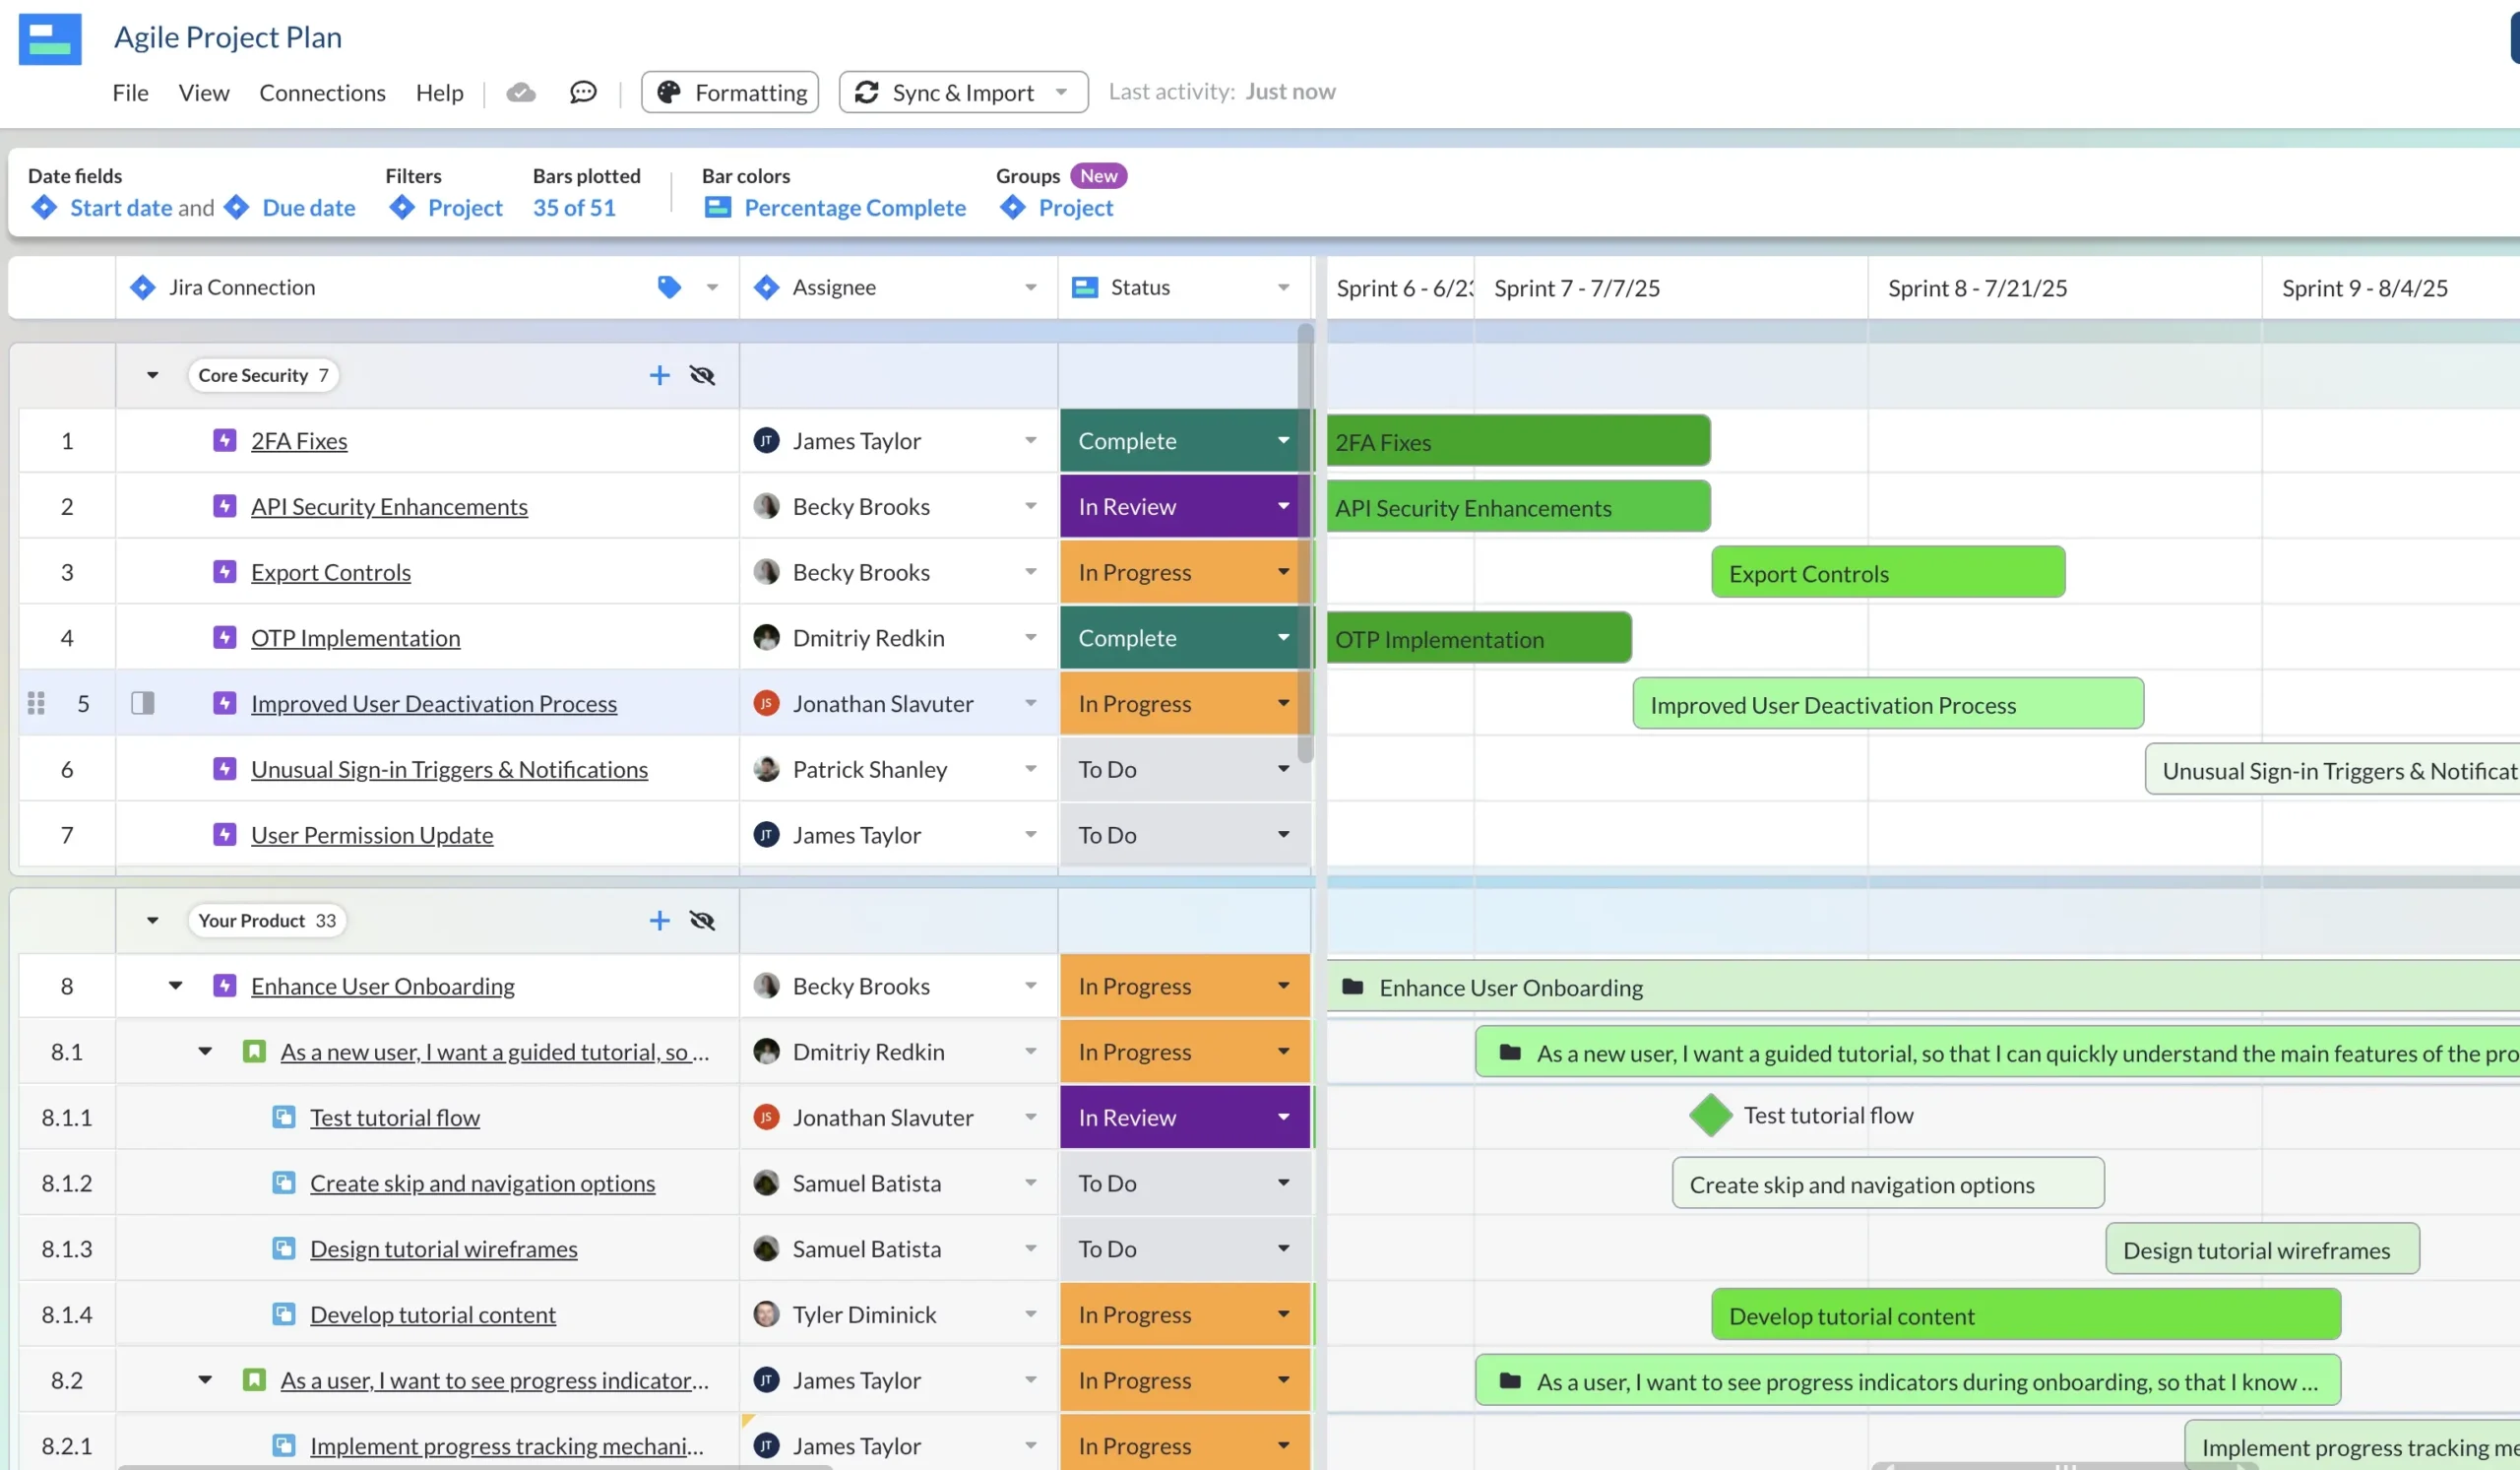Expand the Enhance User Onboarding task row
The height and width of the screenshot is (1470, 2520).
(177, 986)
